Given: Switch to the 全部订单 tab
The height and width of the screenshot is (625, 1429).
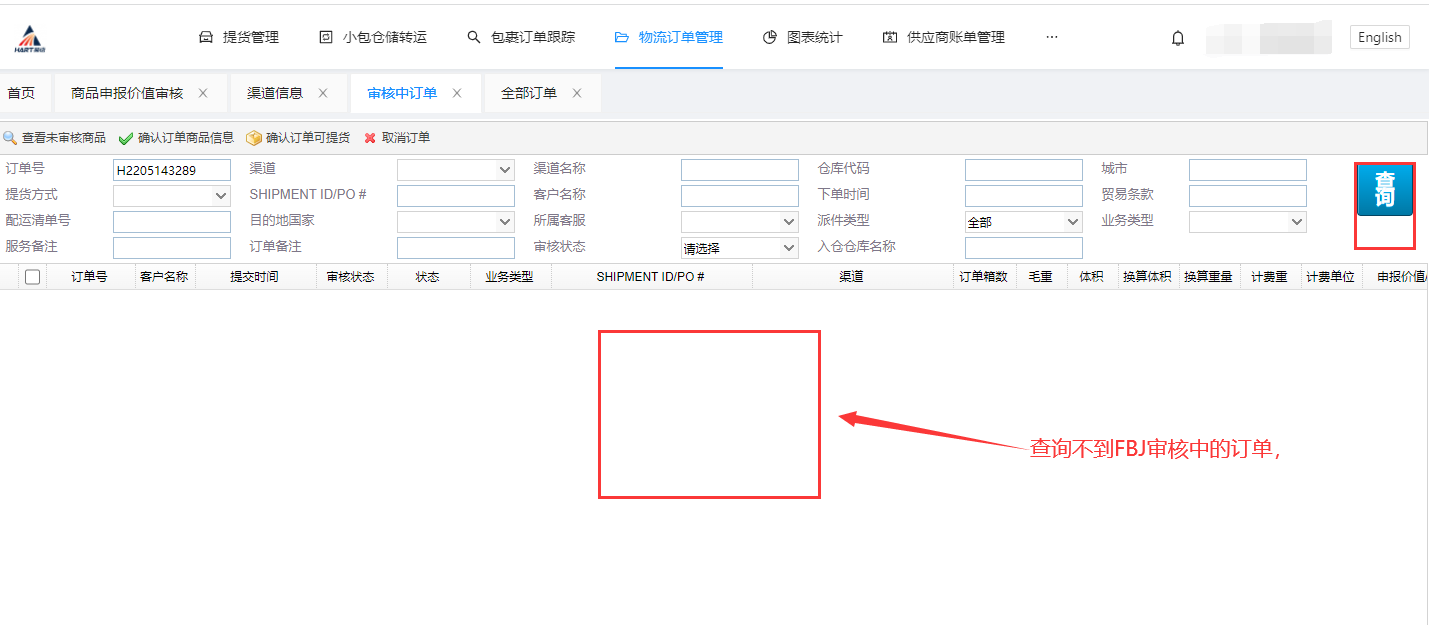Looking at the screenshot, I should tap(529, 93).
